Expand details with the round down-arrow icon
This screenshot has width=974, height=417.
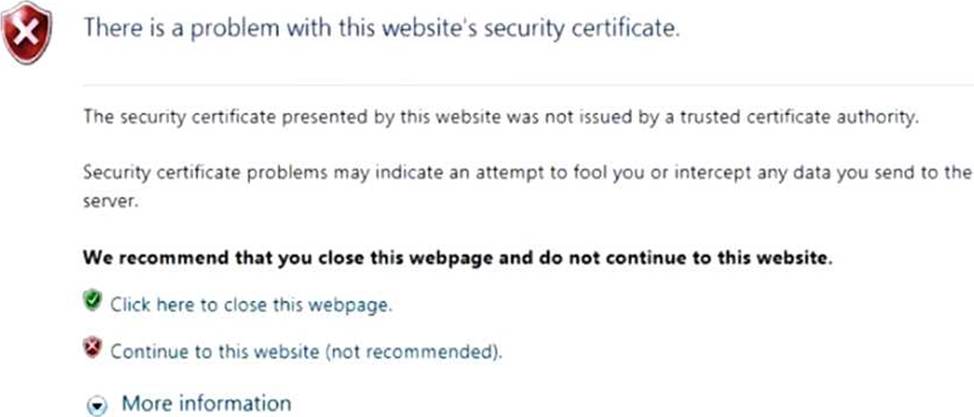[97, 406]
